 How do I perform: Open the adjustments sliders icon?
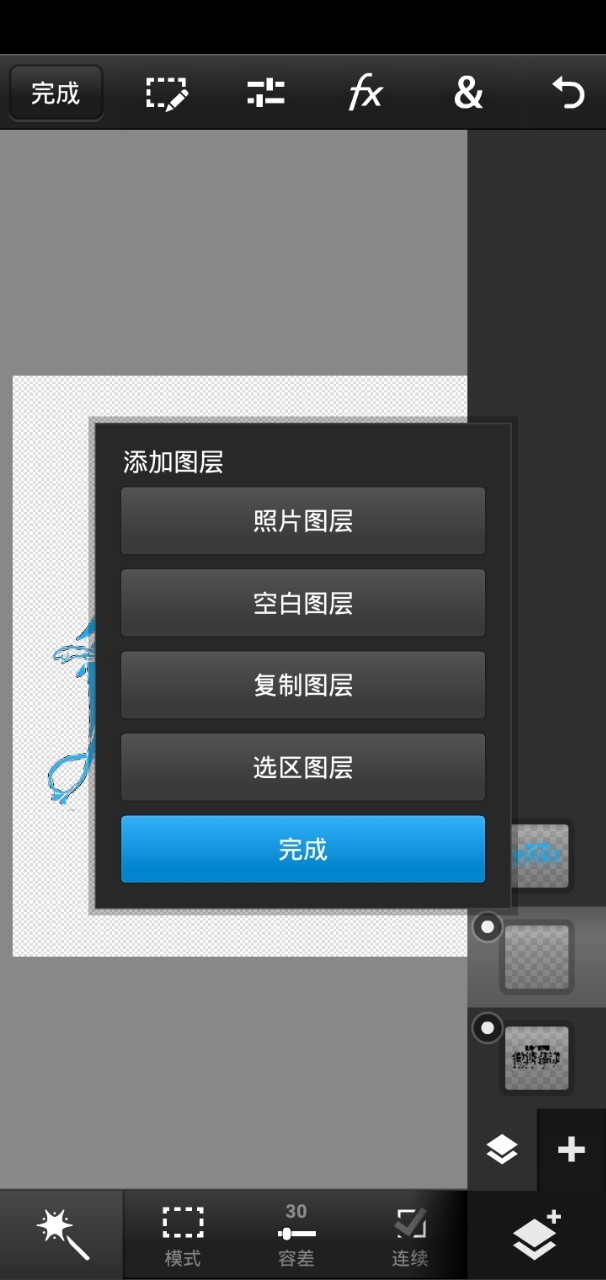click(x=266, y=93)
